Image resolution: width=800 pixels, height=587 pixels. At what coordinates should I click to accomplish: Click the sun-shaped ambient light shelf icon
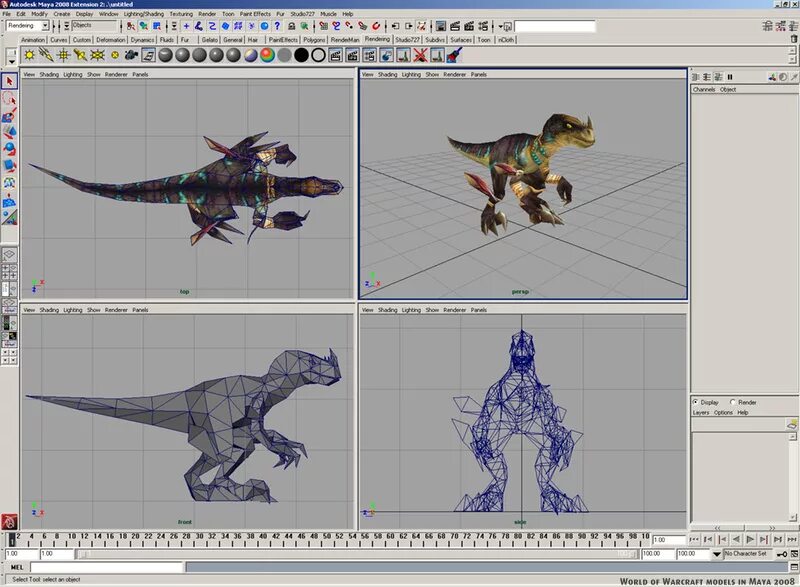(x=30, y=55)
